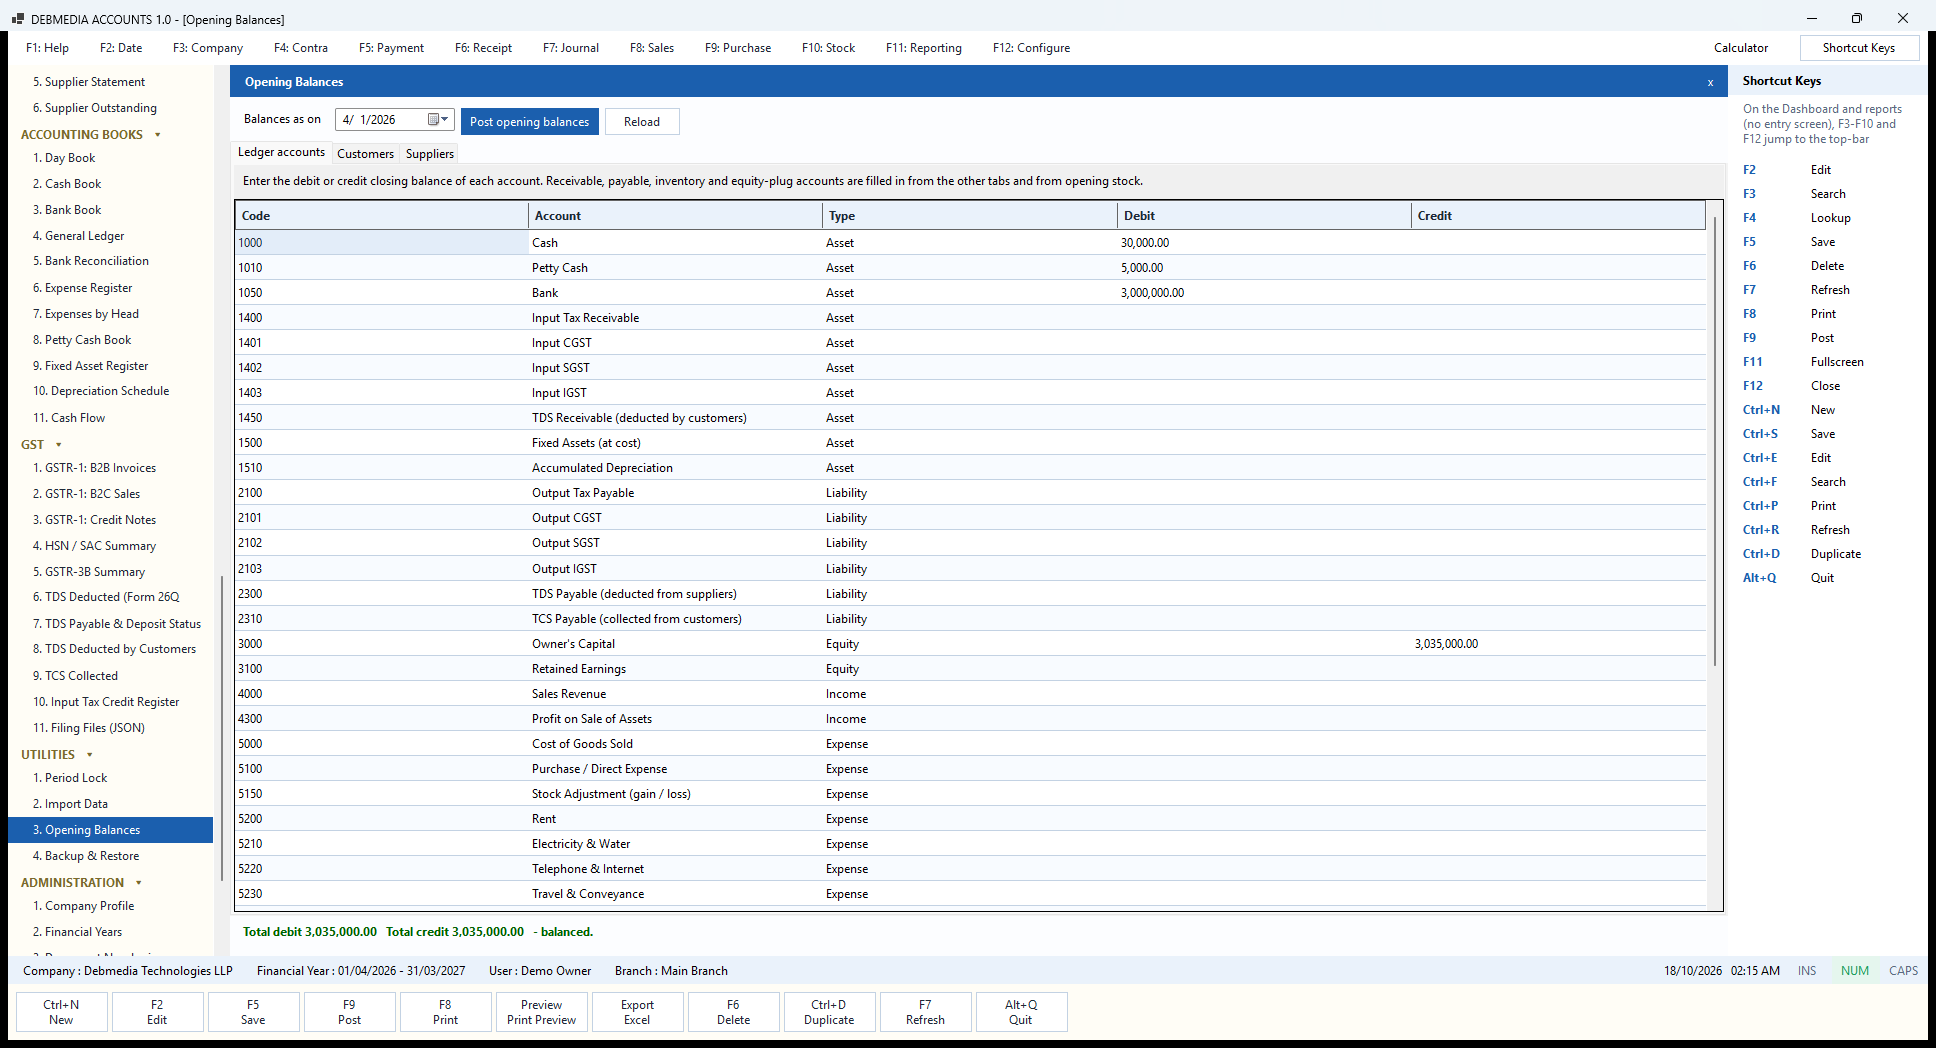Click the Code column header
1936x1048 pixels.
pos(381,216)
